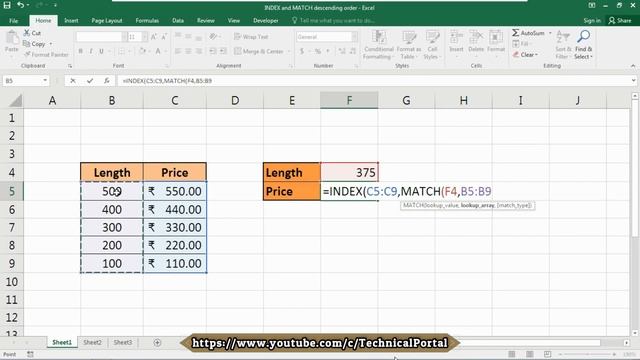Toggle Underline formatting
Viewport: 640px width, 360px height.
[x=101, y=51]
